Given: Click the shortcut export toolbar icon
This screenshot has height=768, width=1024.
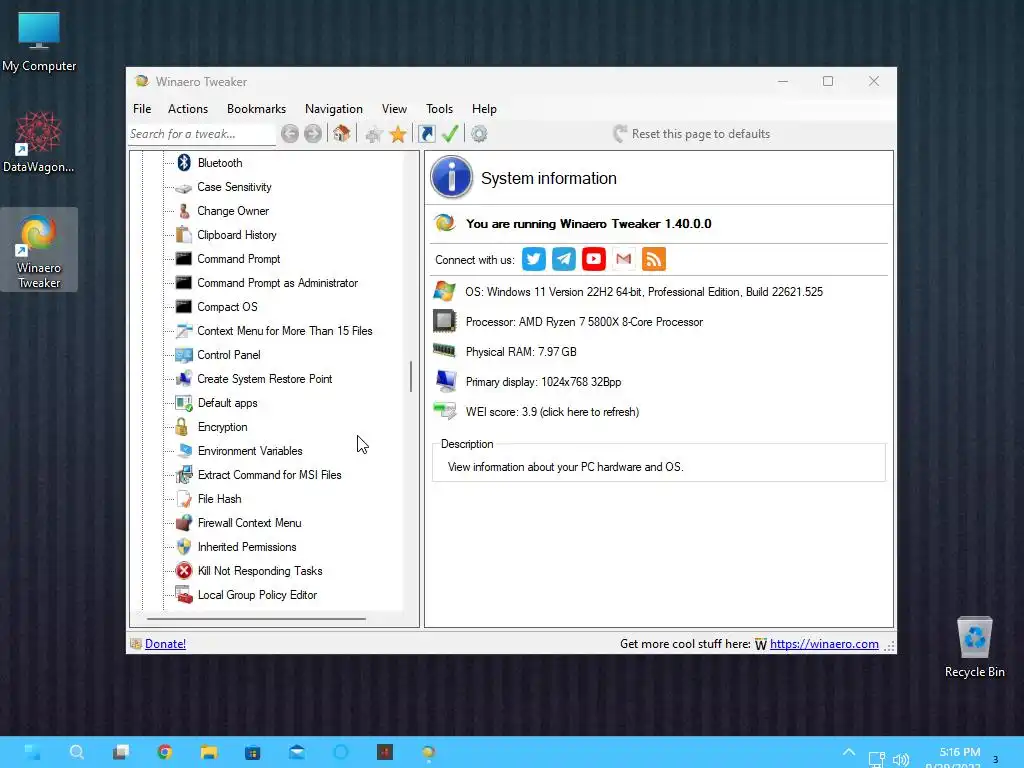Looking at the screenshot, I should (x=426, y=134).
